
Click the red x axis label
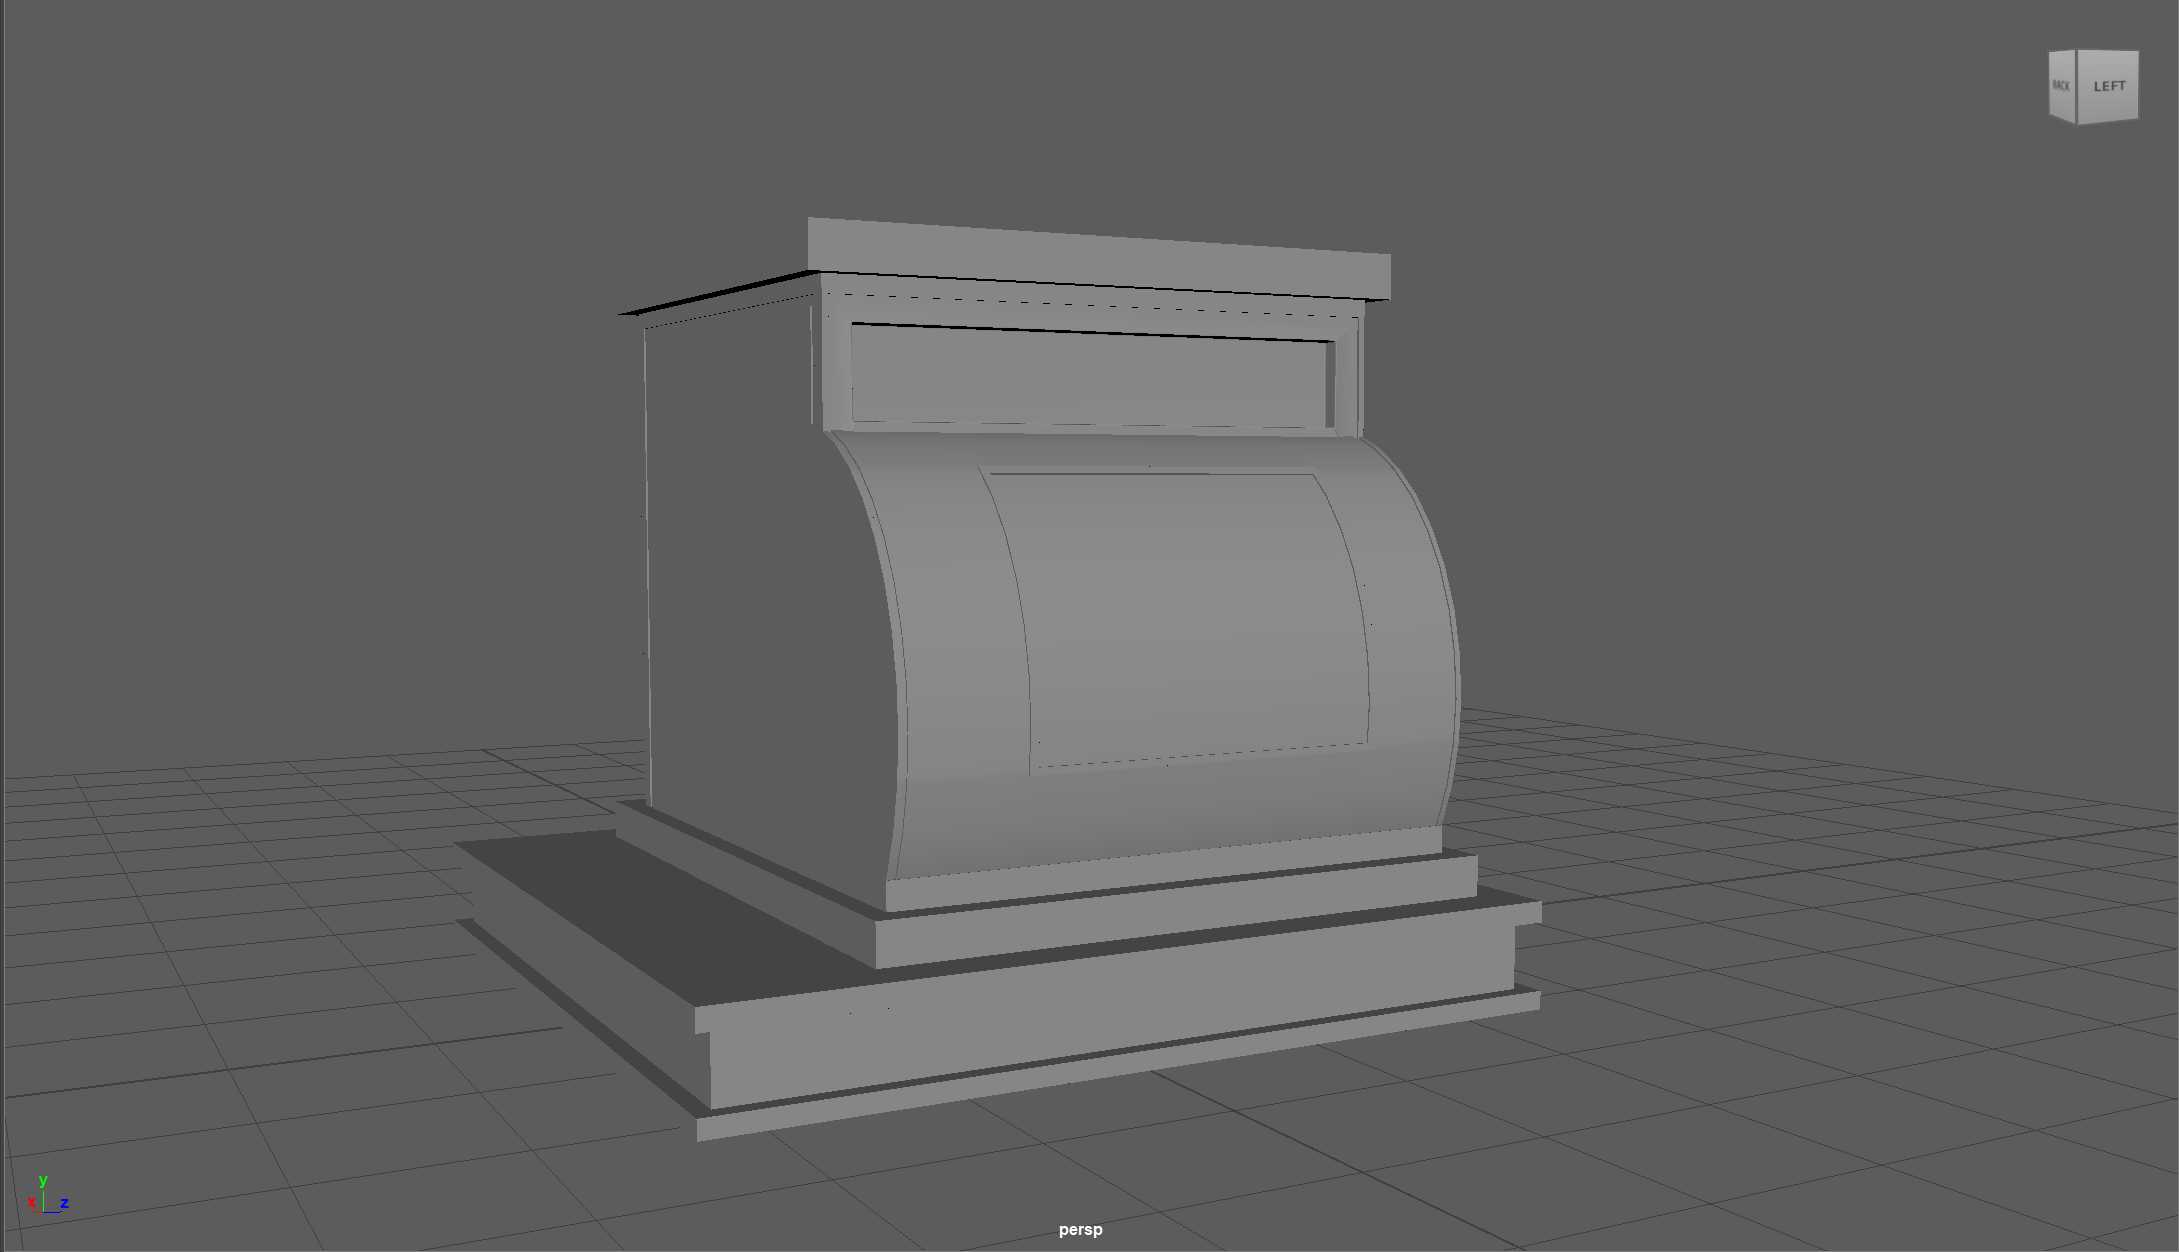coord(31,1203)
